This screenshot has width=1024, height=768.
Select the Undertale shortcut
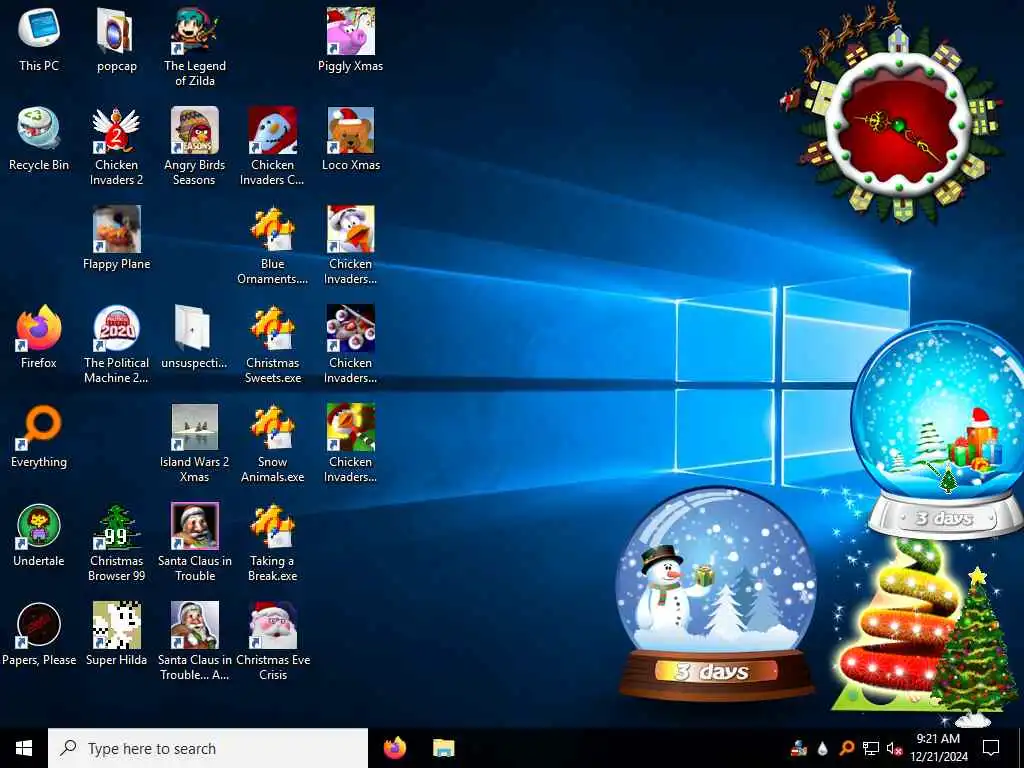(x=39, y=536)
